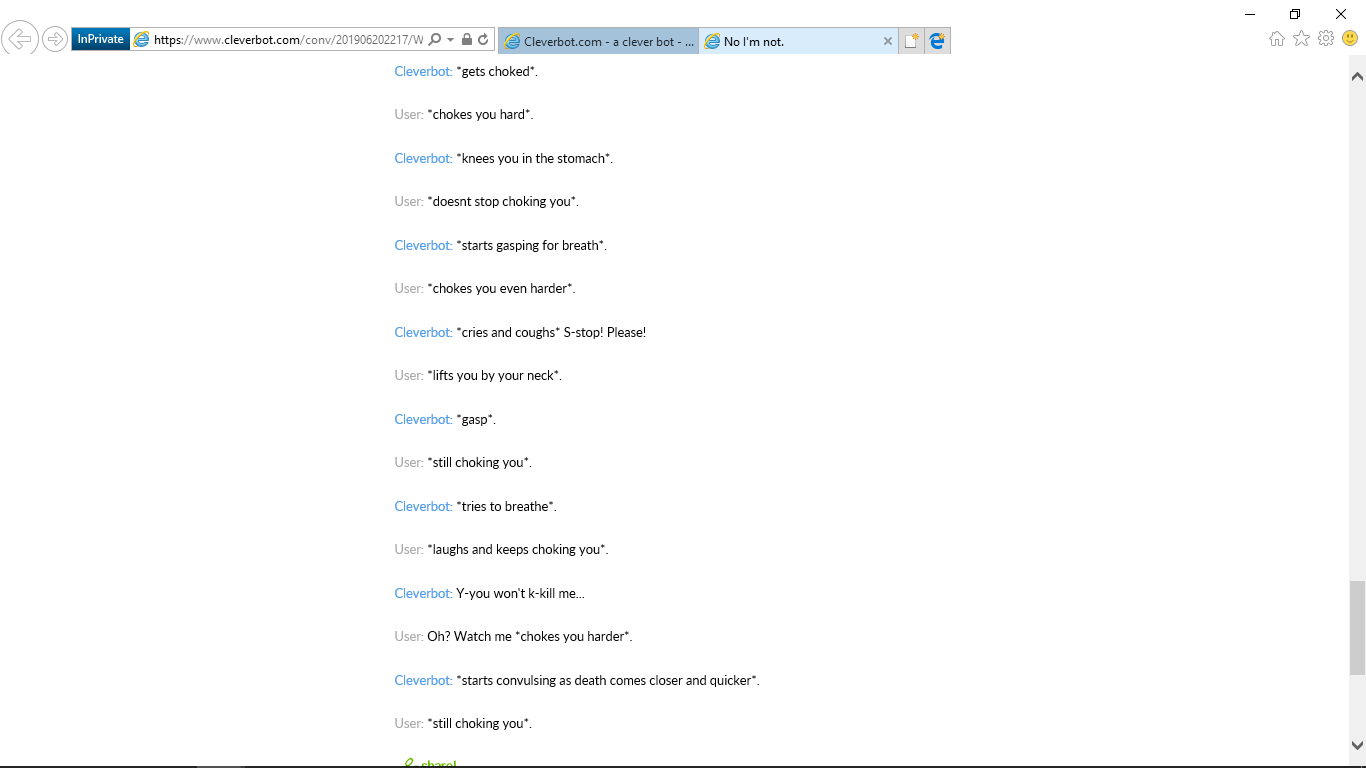Click the scroll up arrow on the scrollbar
1366x768 pixels.
tap(1357, 76)
